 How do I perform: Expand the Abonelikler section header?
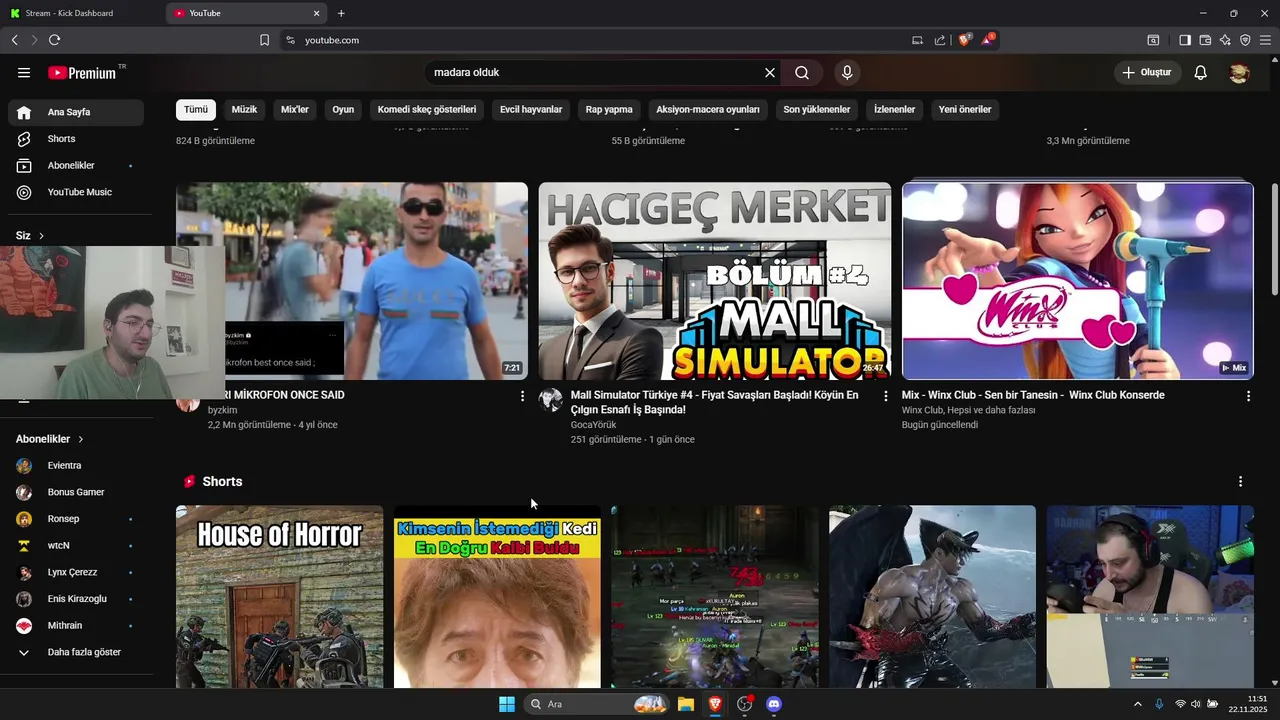point(50,439)
